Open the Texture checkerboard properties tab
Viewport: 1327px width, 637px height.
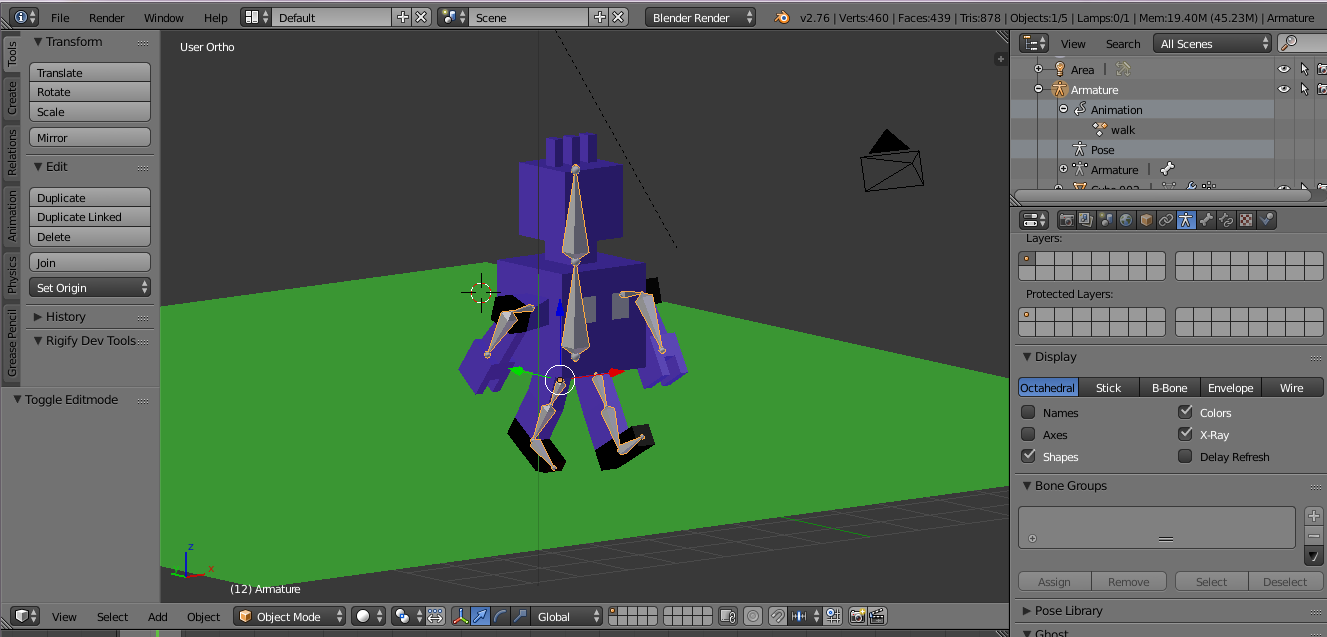(1246, 220)
